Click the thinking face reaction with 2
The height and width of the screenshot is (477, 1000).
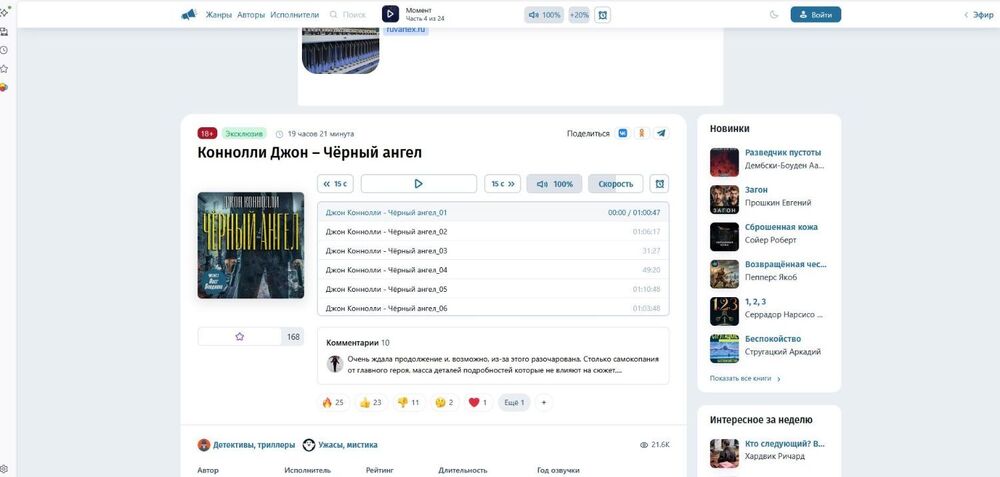click(445, 402)
